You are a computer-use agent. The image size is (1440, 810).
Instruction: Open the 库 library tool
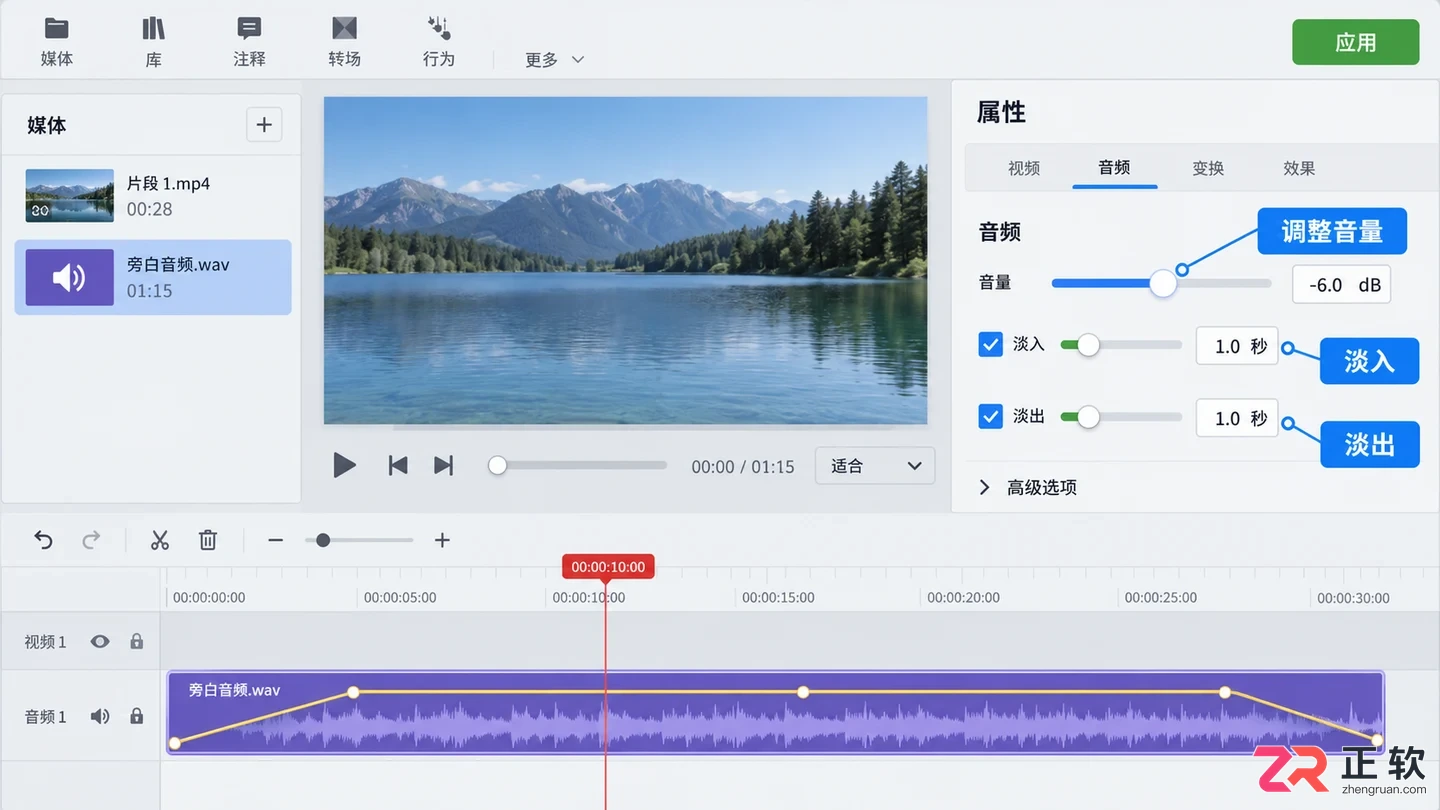click(x=153, y=42)
